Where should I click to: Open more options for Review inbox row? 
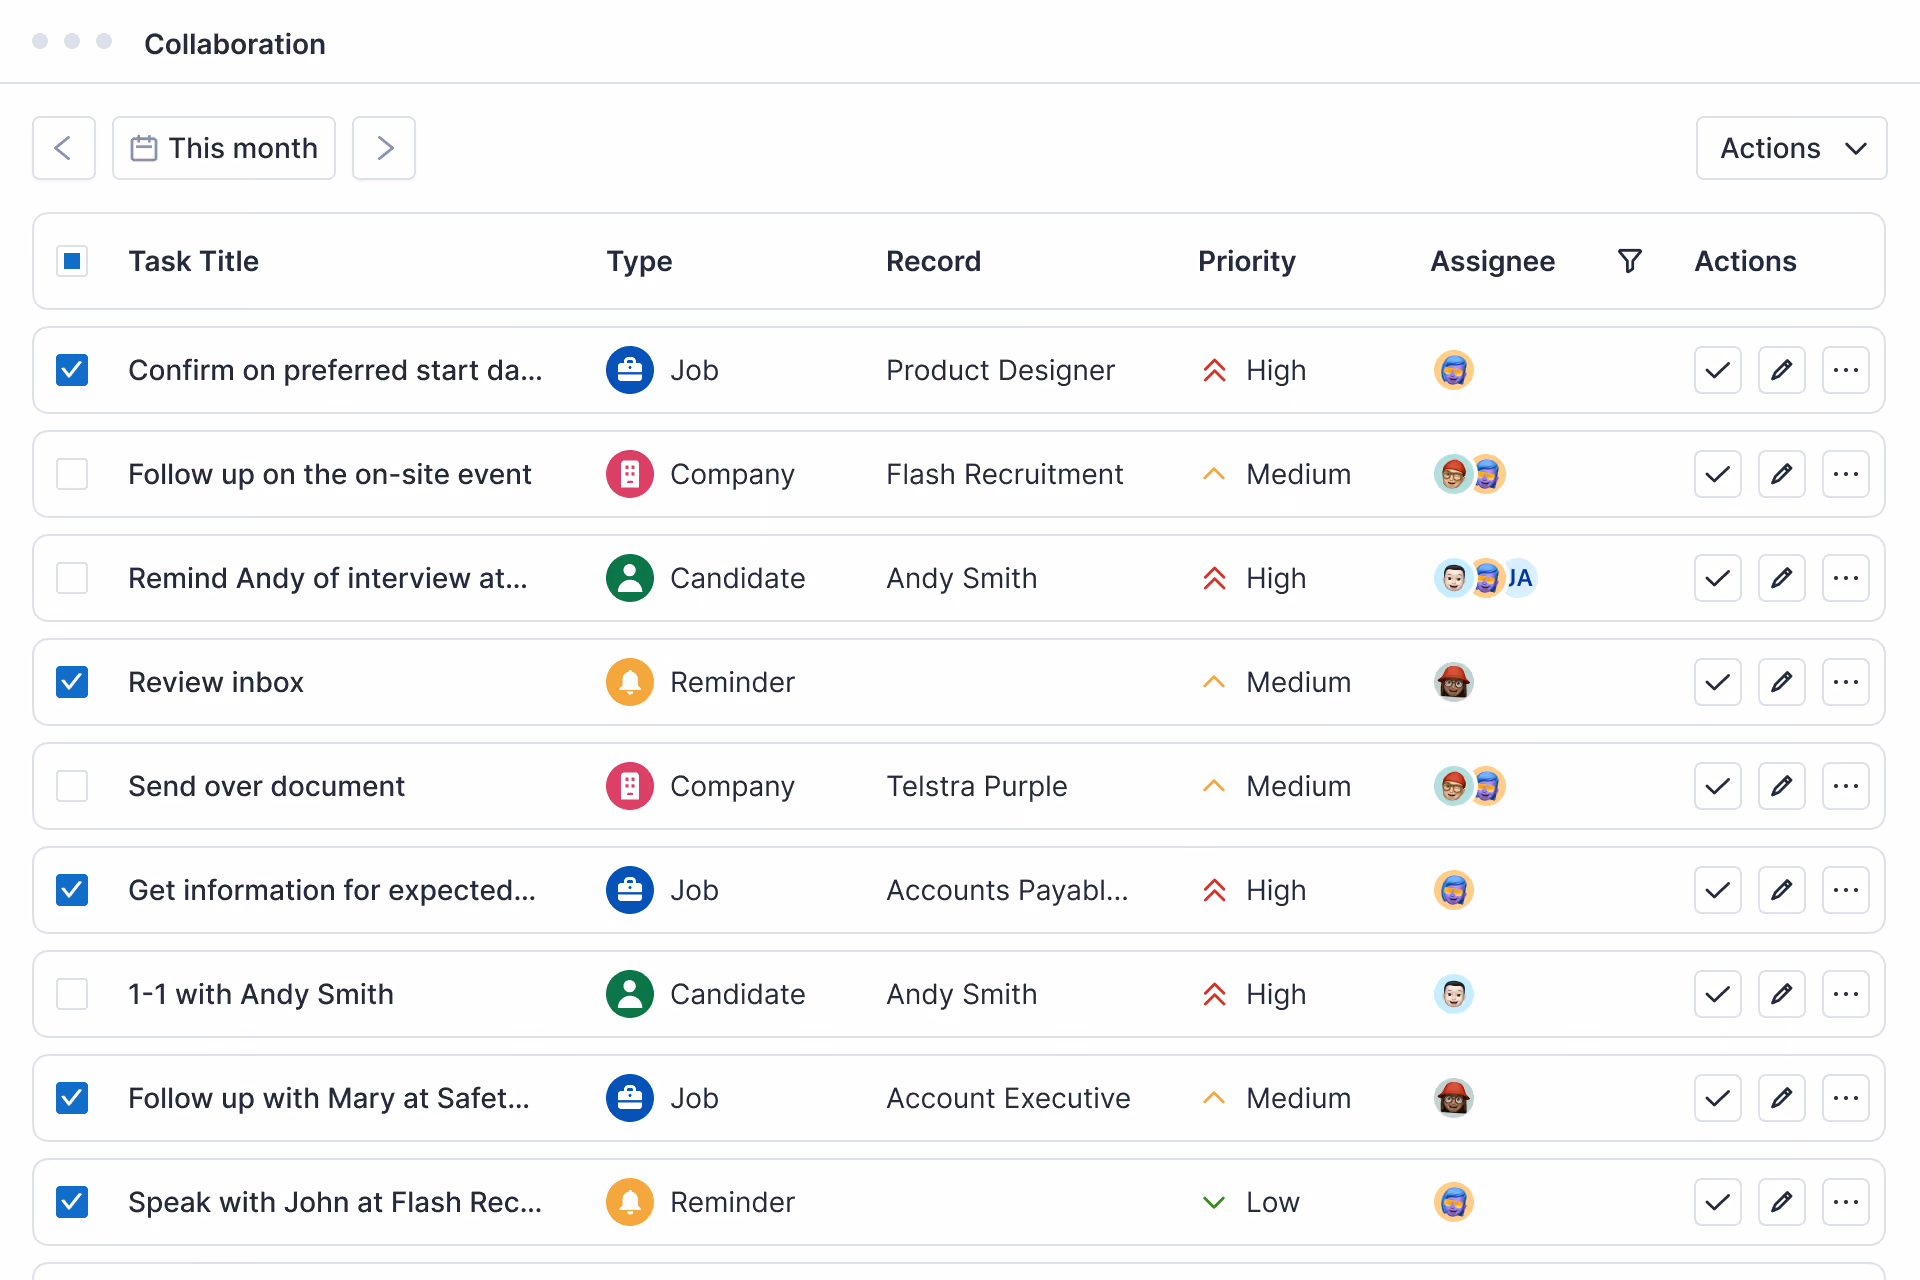1846,682
